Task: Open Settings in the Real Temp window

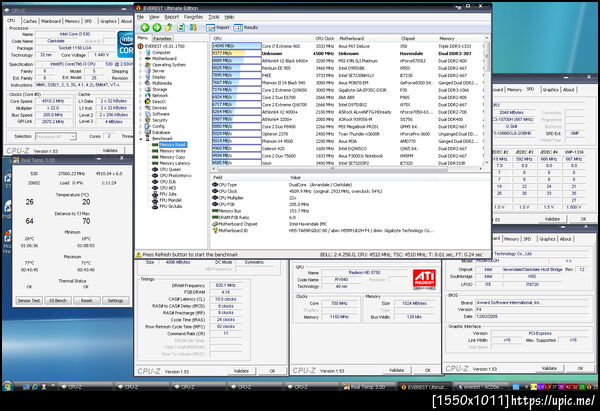Action: tap(115, 300)
